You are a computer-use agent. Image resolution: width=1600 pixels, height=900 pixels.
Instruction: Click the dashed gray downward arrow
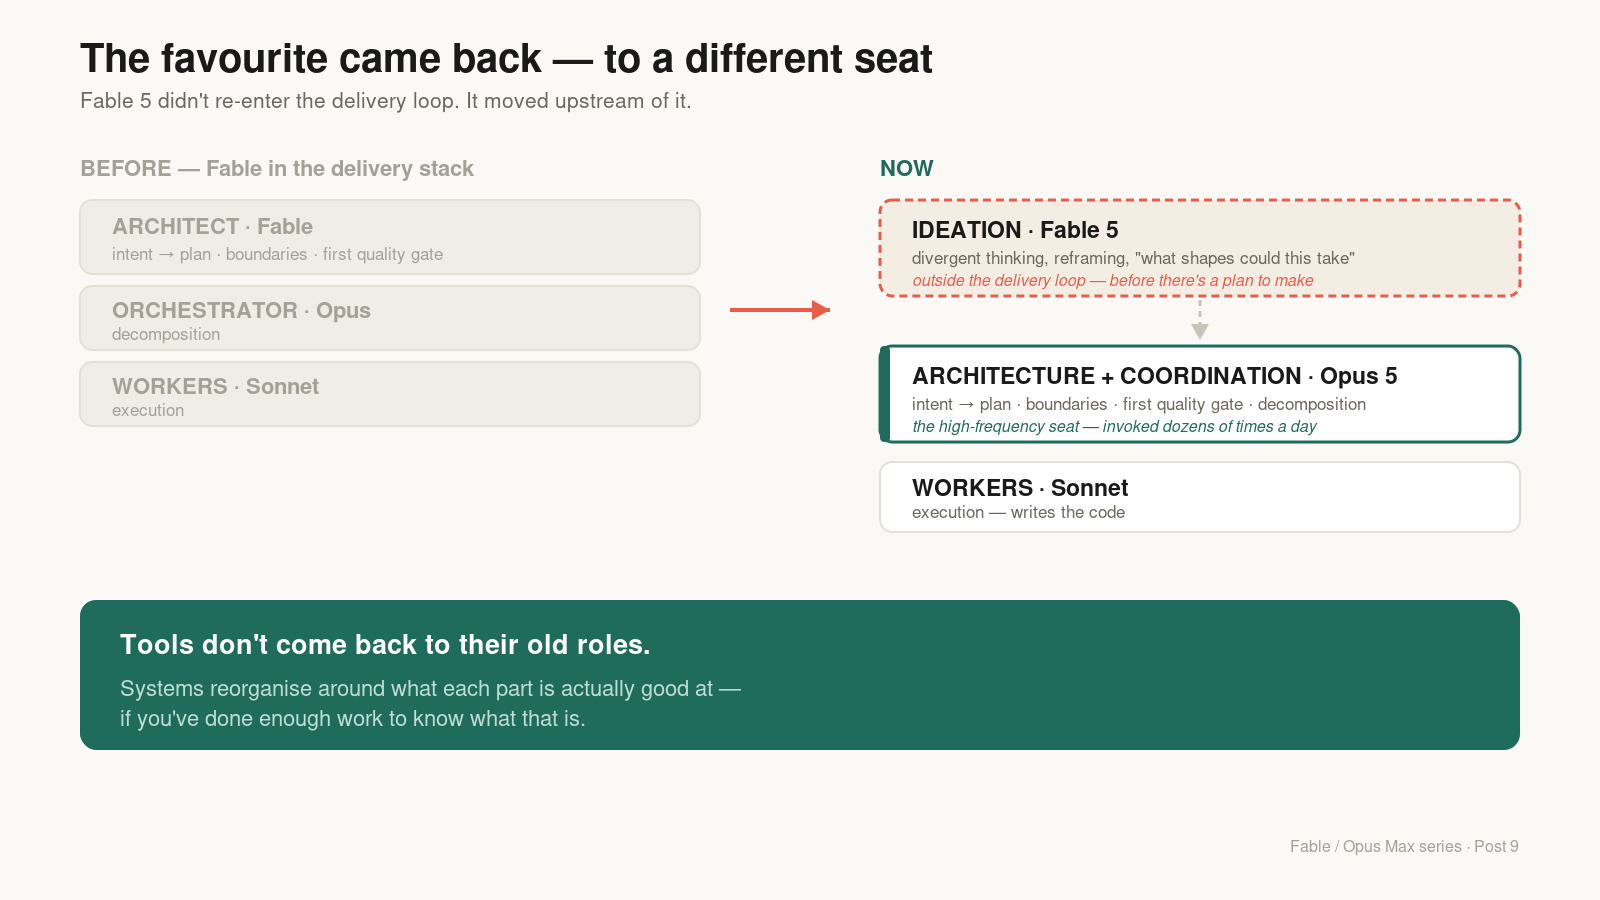pos(1200,320)
